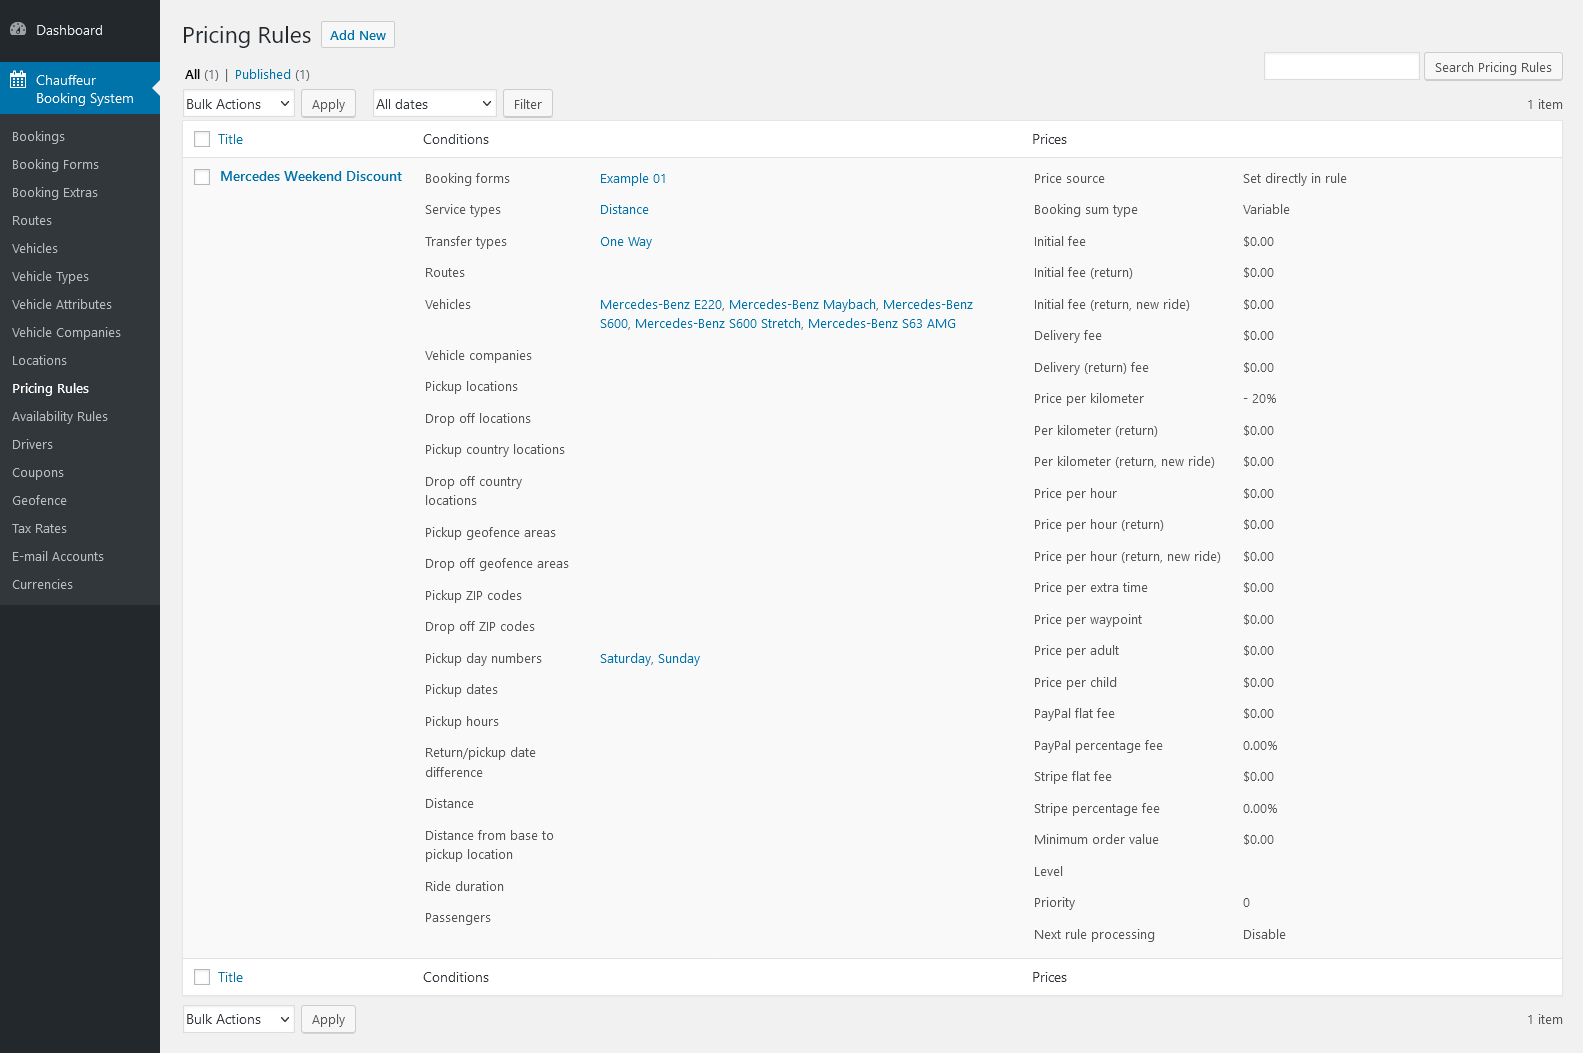Viewport: 1583px width, 1053px height.
Task: Show only Published pricing rules
Action: (263, 75)
